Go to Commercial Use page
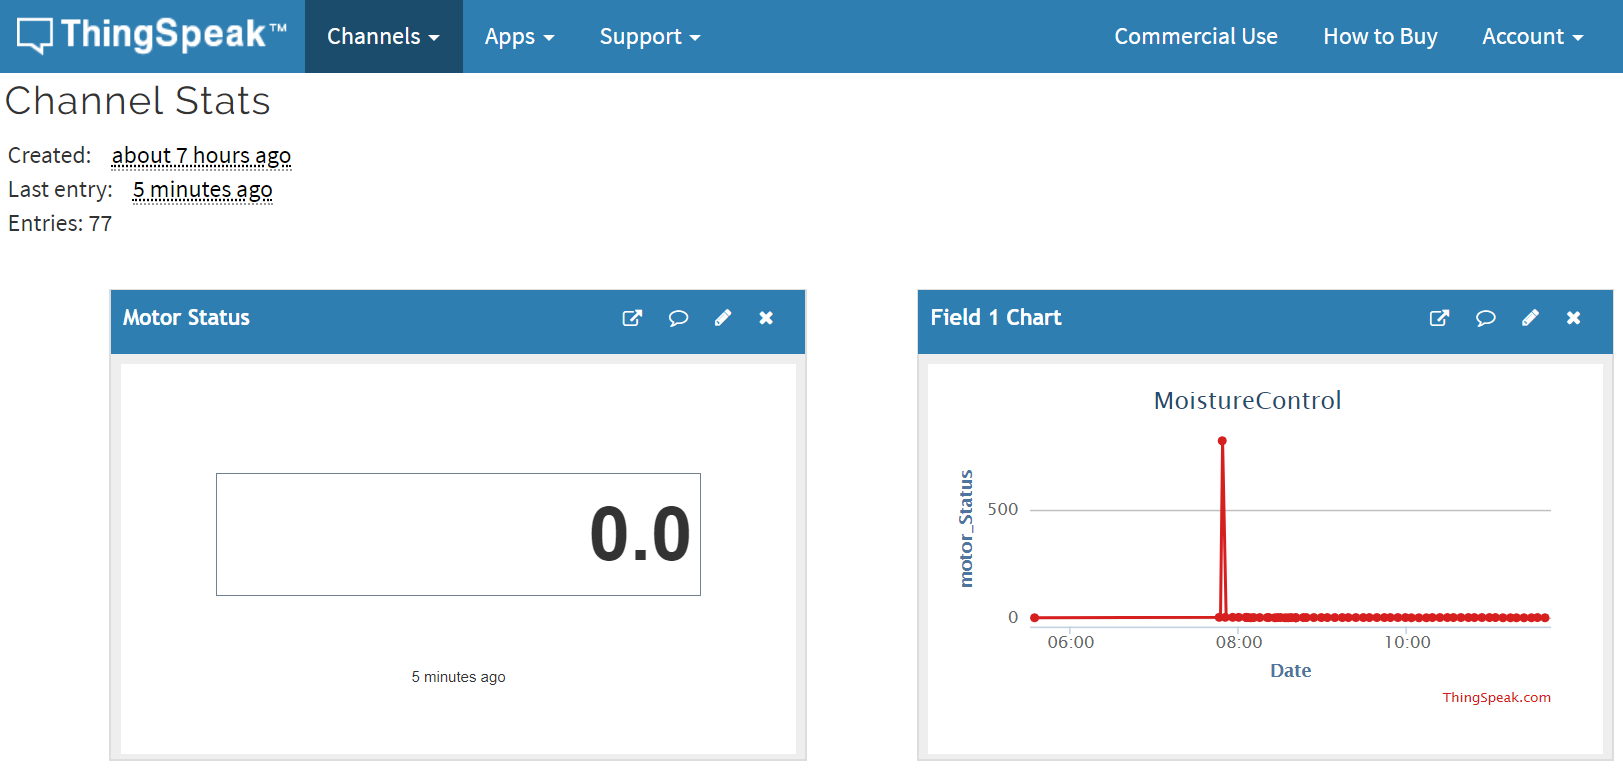1623x768 pixels. pyautogui.click(x=1196, y=36)
